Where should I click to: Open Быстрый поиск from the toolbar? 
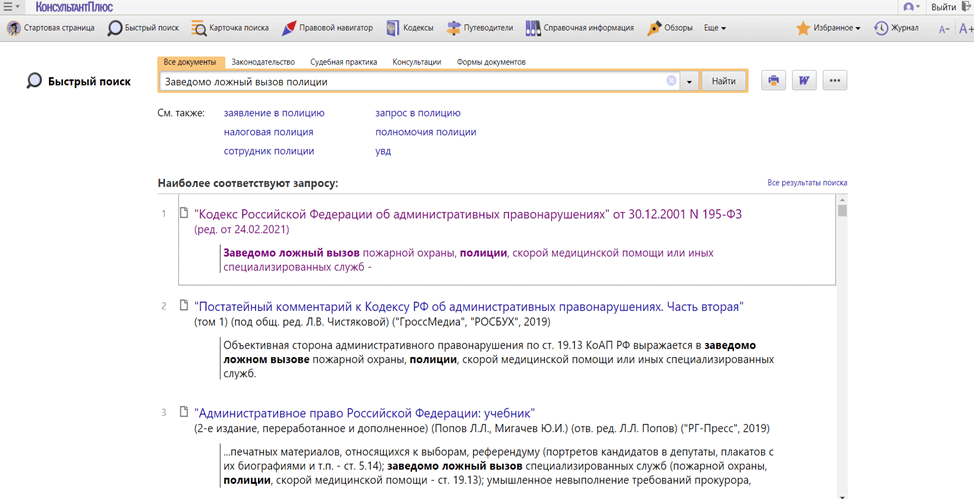(143, 28)
